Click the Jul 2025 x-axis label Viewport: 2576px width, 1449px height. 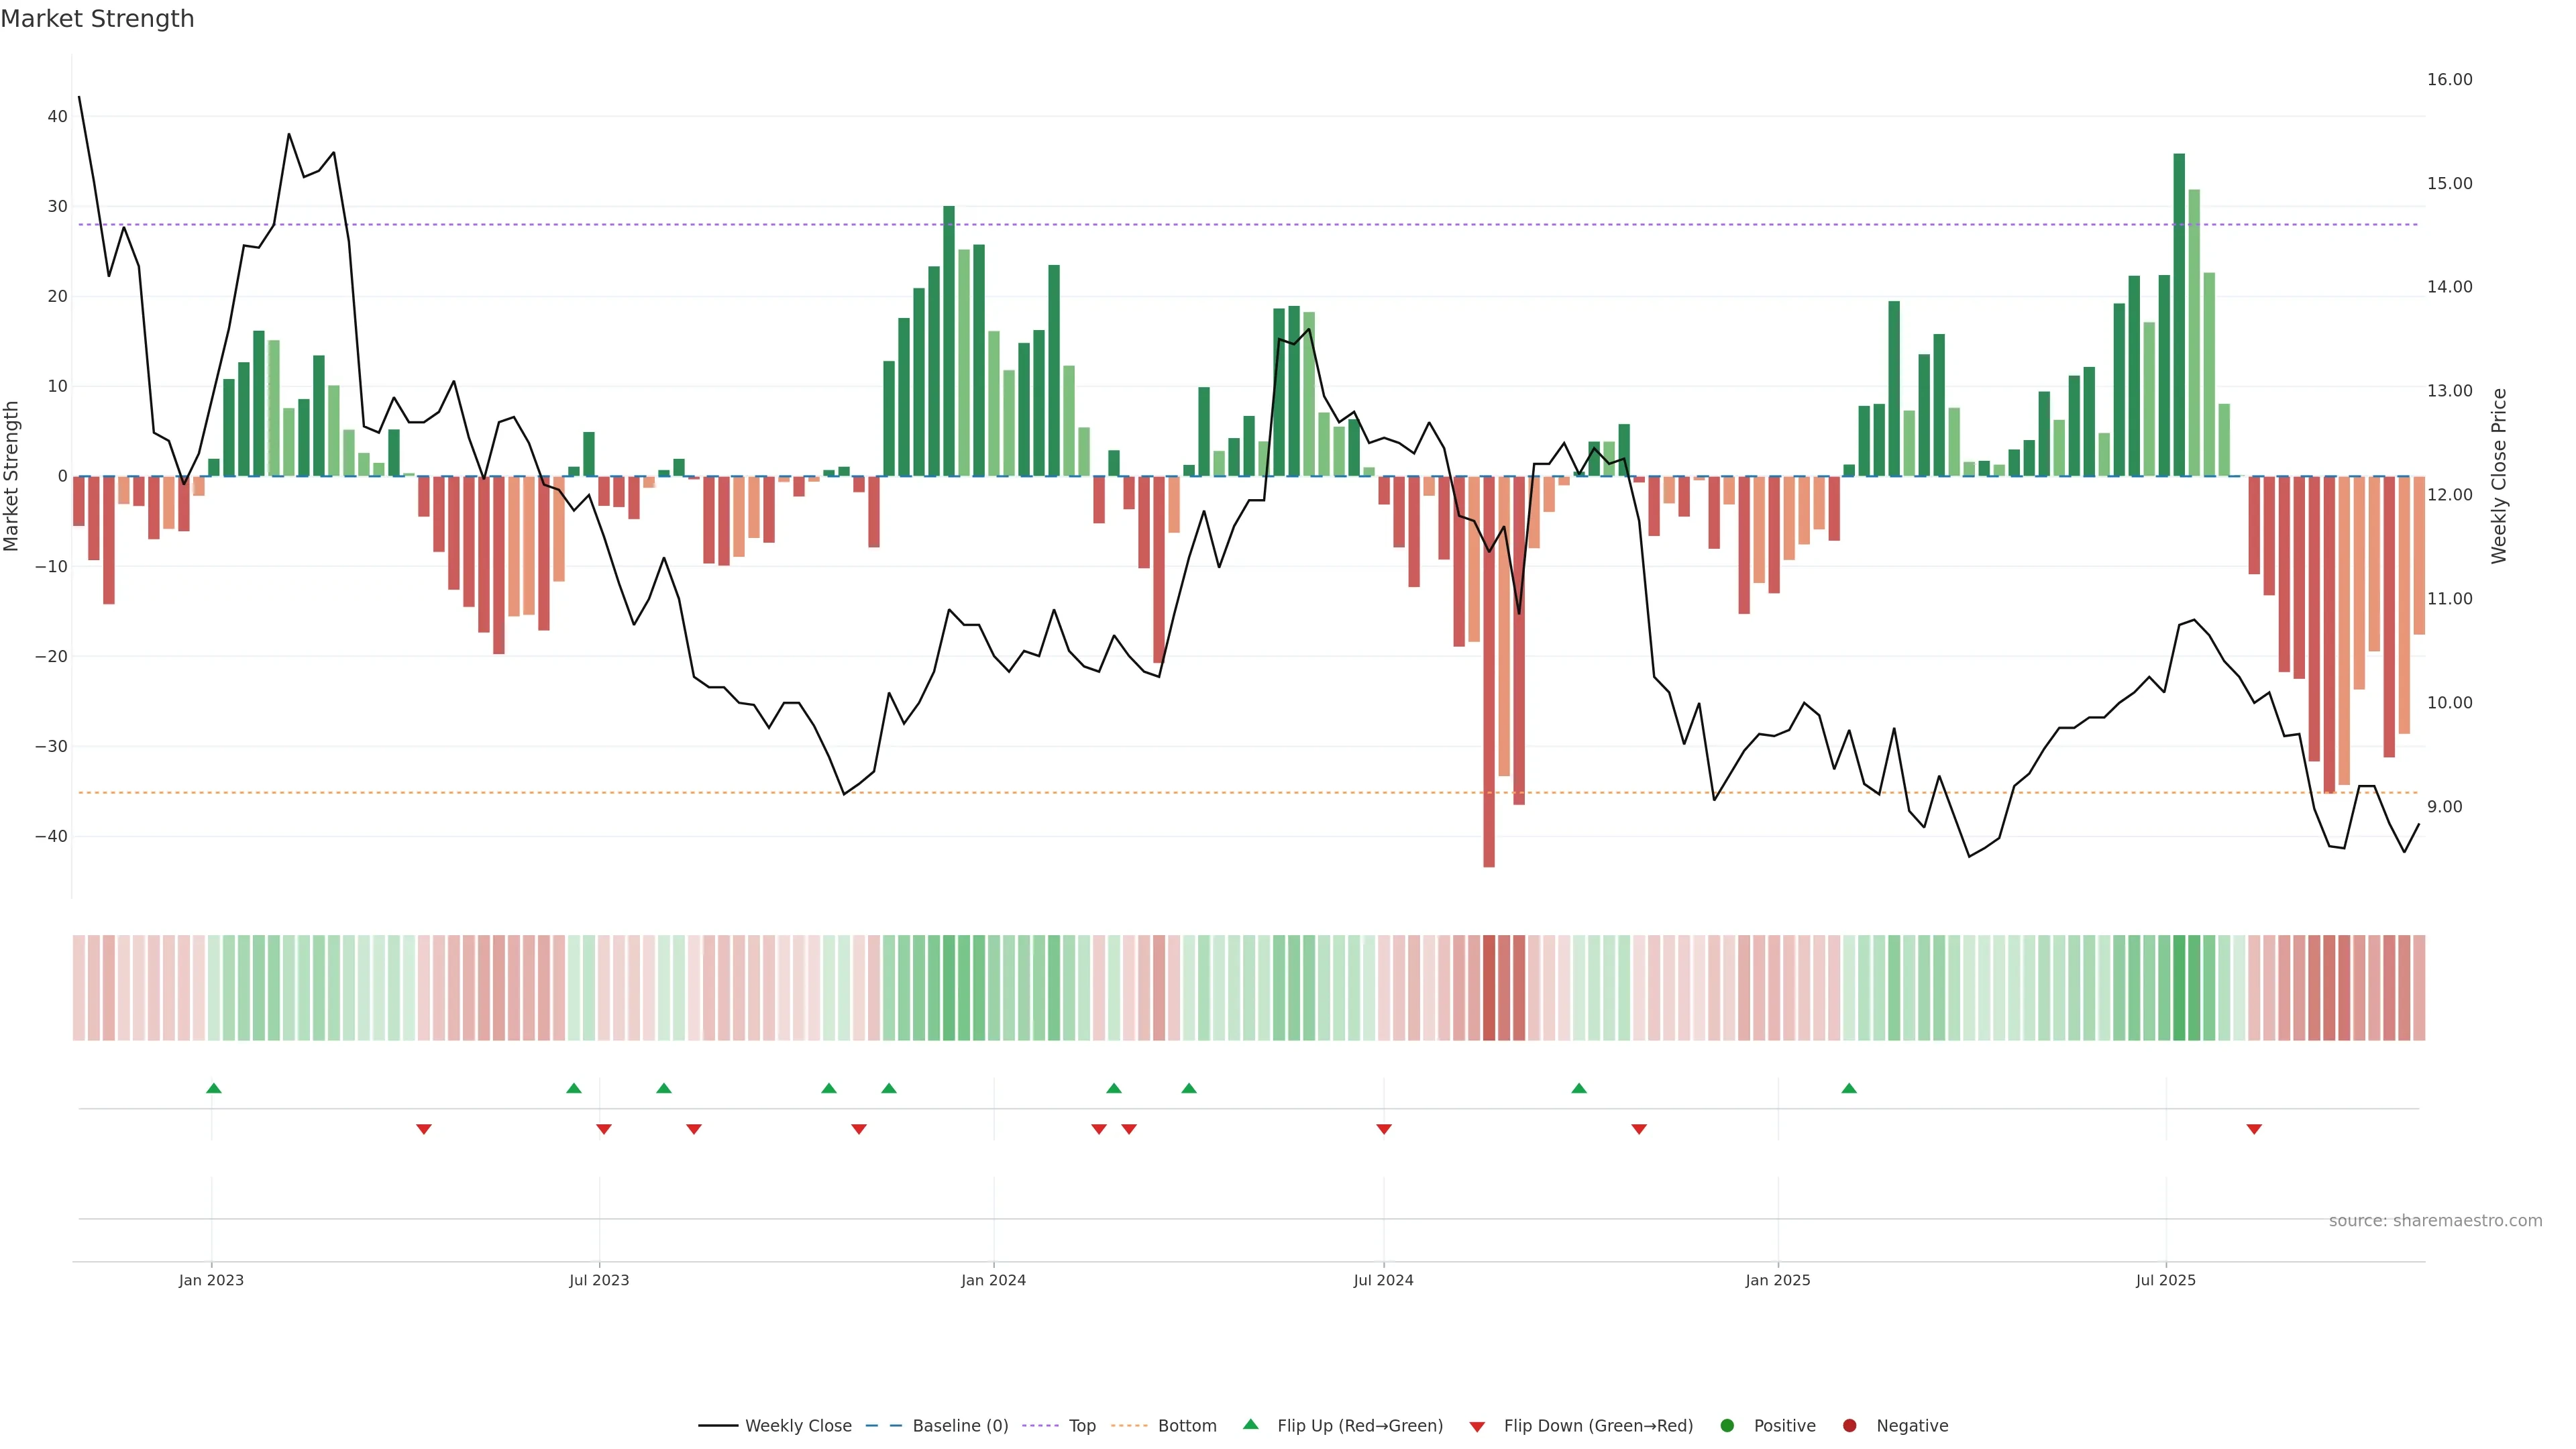click(x=2166, y=1280)
